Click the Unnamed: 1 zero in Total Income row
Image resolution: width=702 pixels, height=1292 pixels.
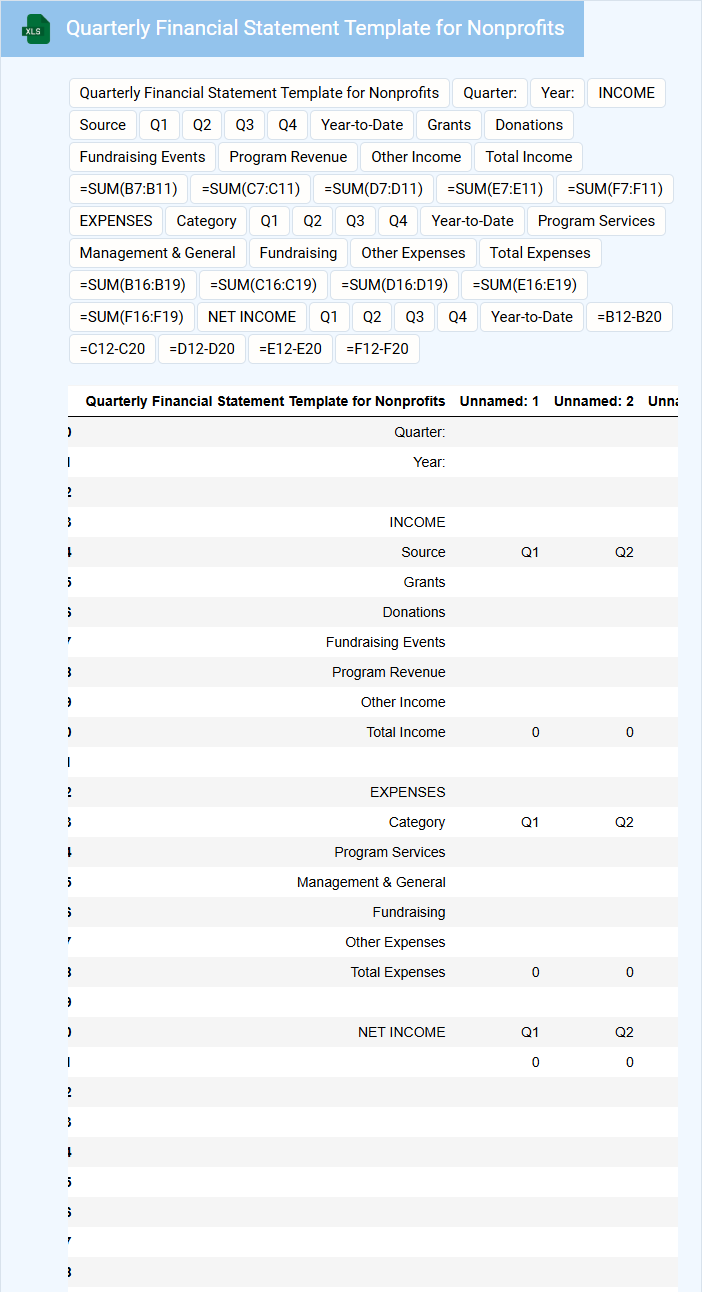536,732
